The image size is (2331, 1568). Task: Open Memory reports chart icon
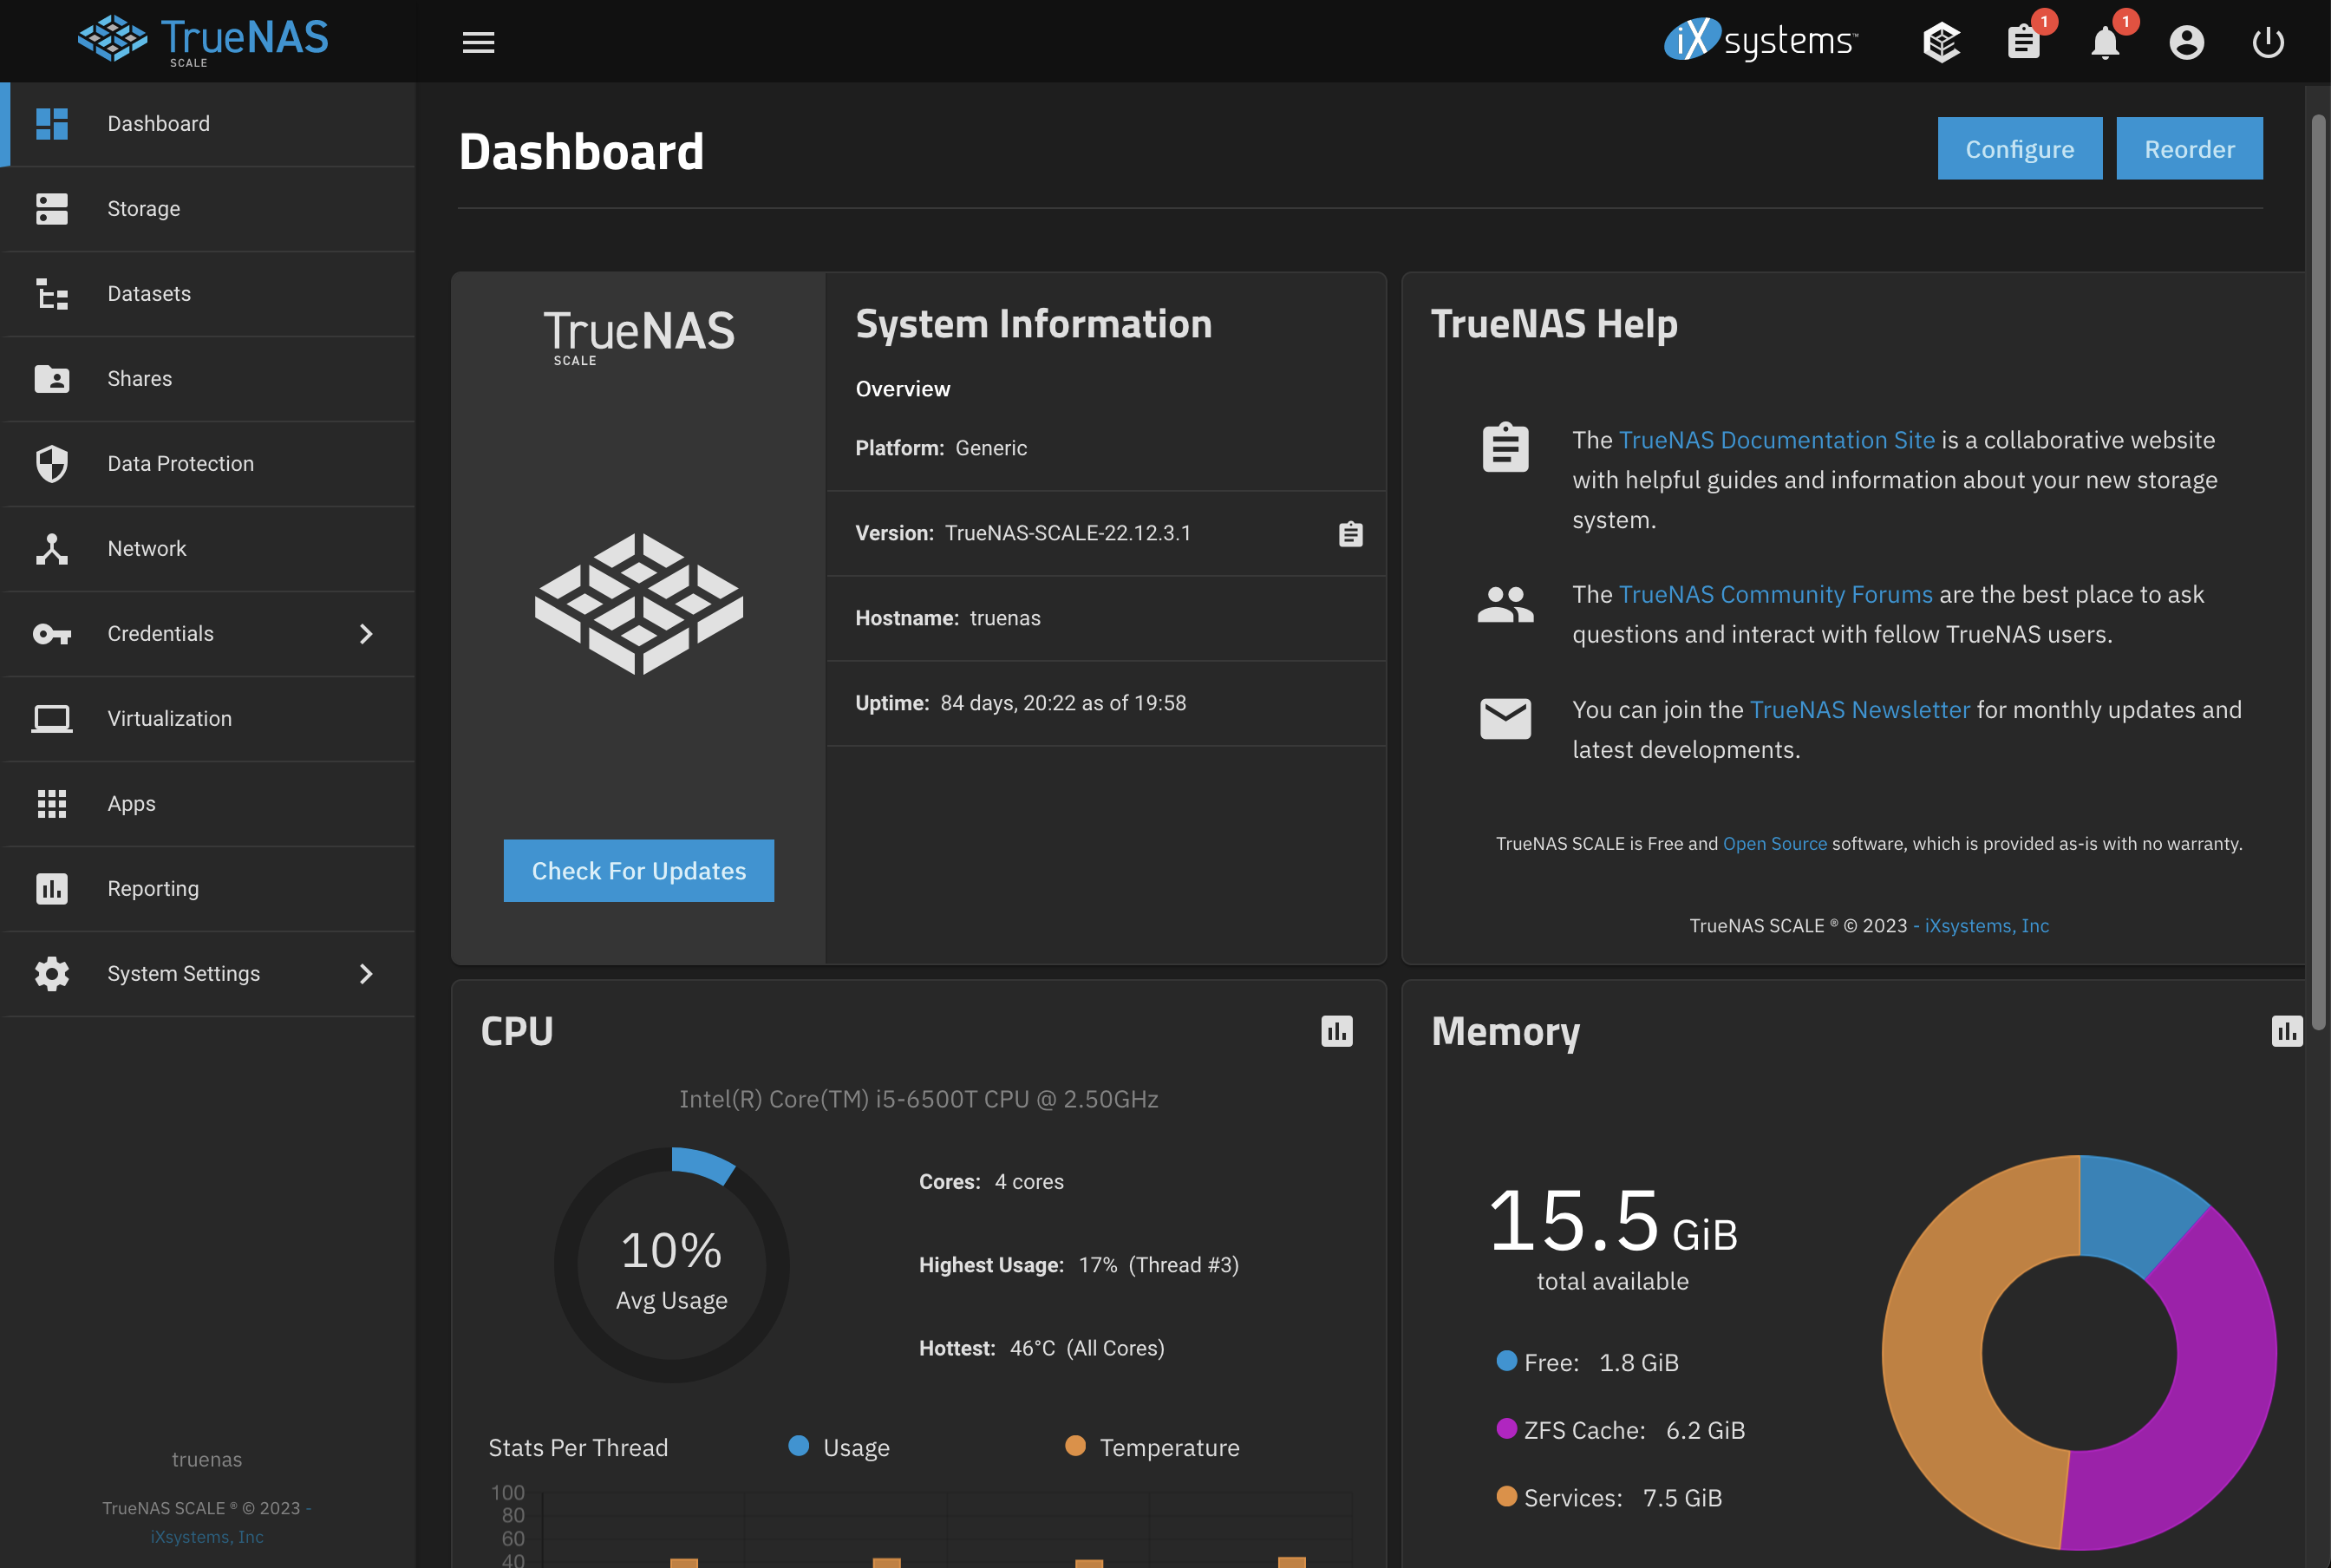(x=2286, y=1031)
